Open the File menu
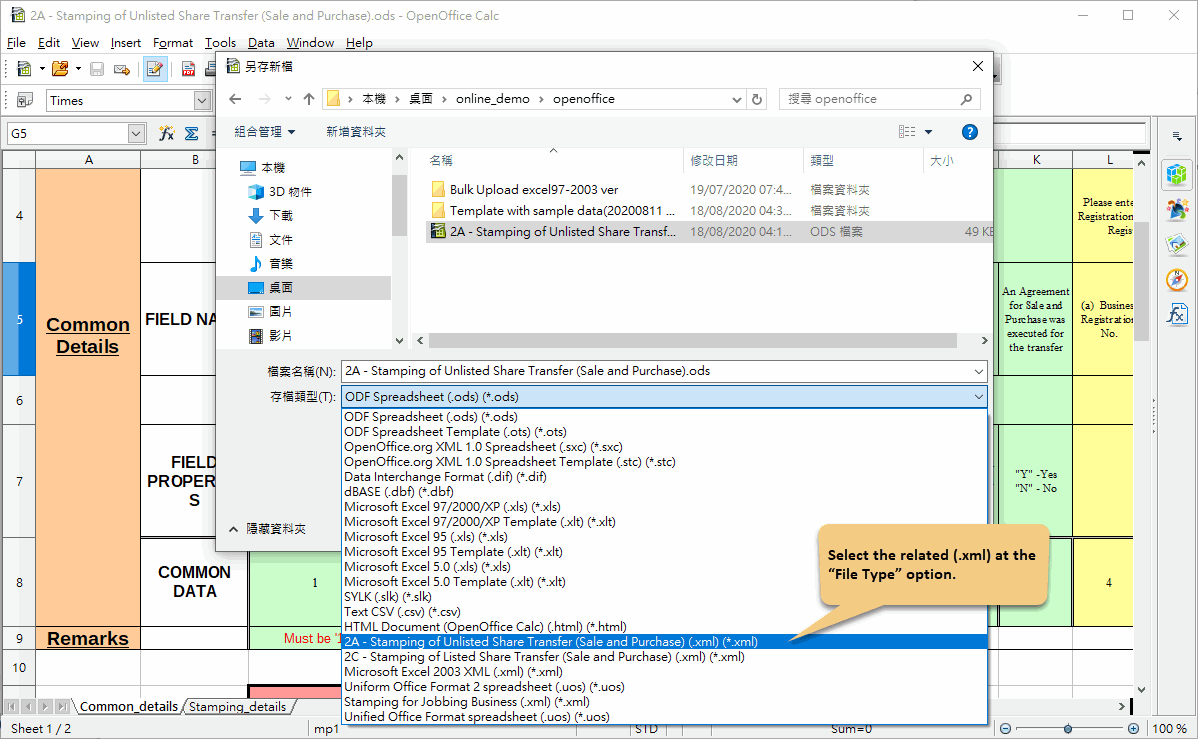This screenshot has height=739, width=1198. 16,43
